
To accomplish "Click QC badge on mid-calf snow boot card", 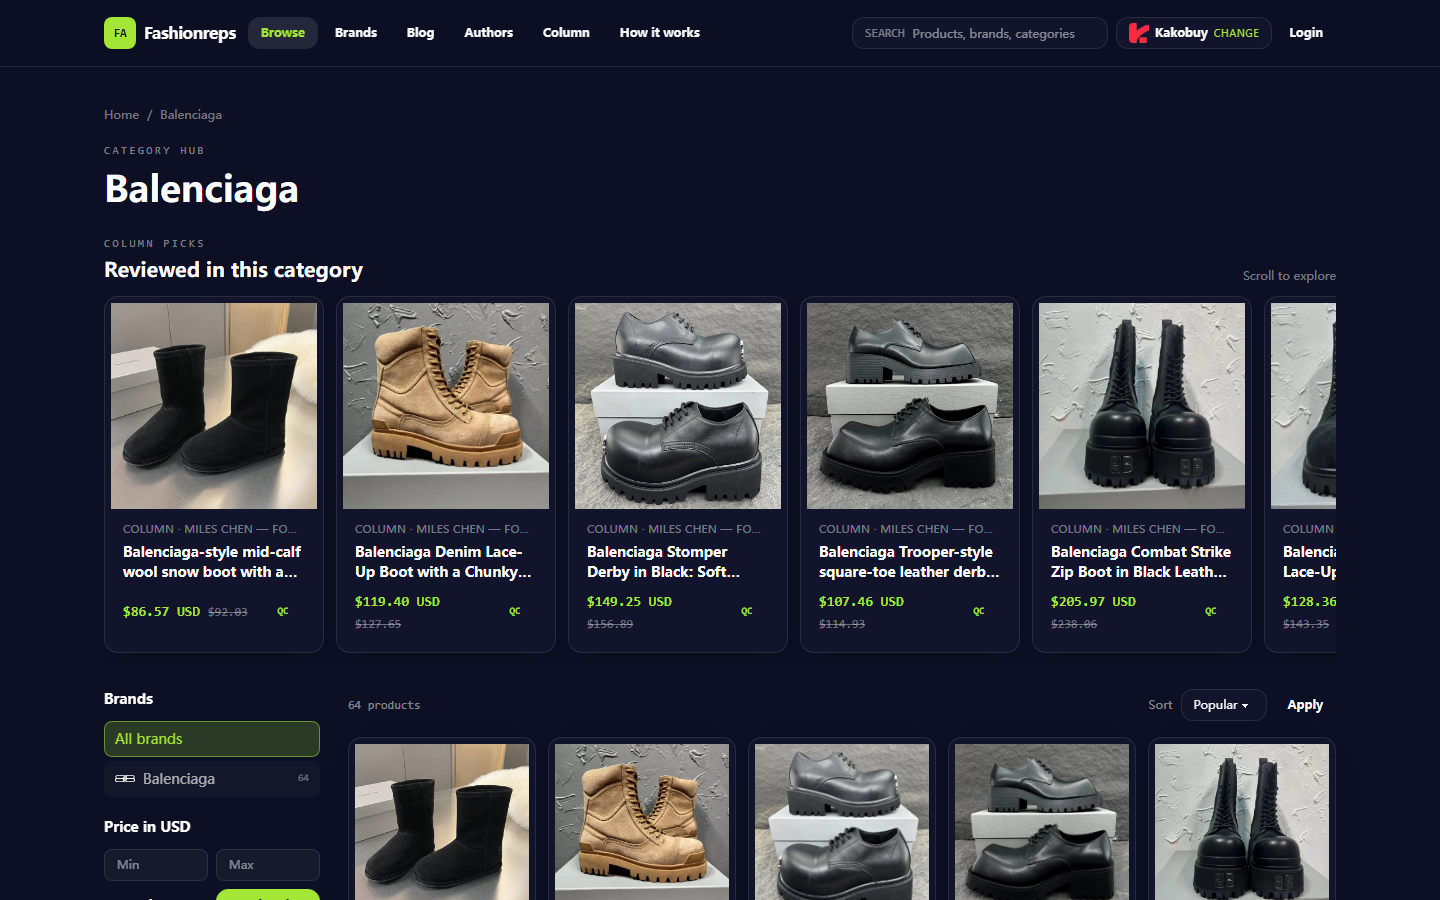I will (x=283, y=611).
